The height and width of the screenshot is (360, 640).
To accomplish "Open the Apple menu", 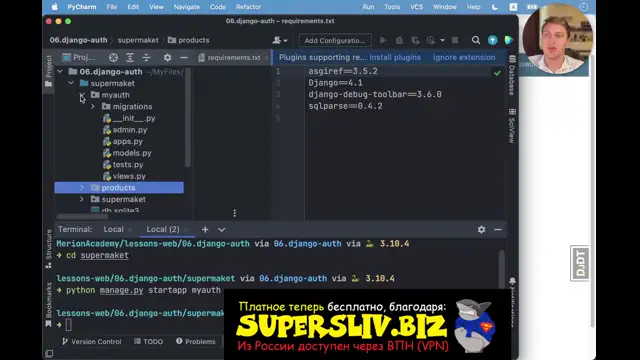I will point(55,7).
